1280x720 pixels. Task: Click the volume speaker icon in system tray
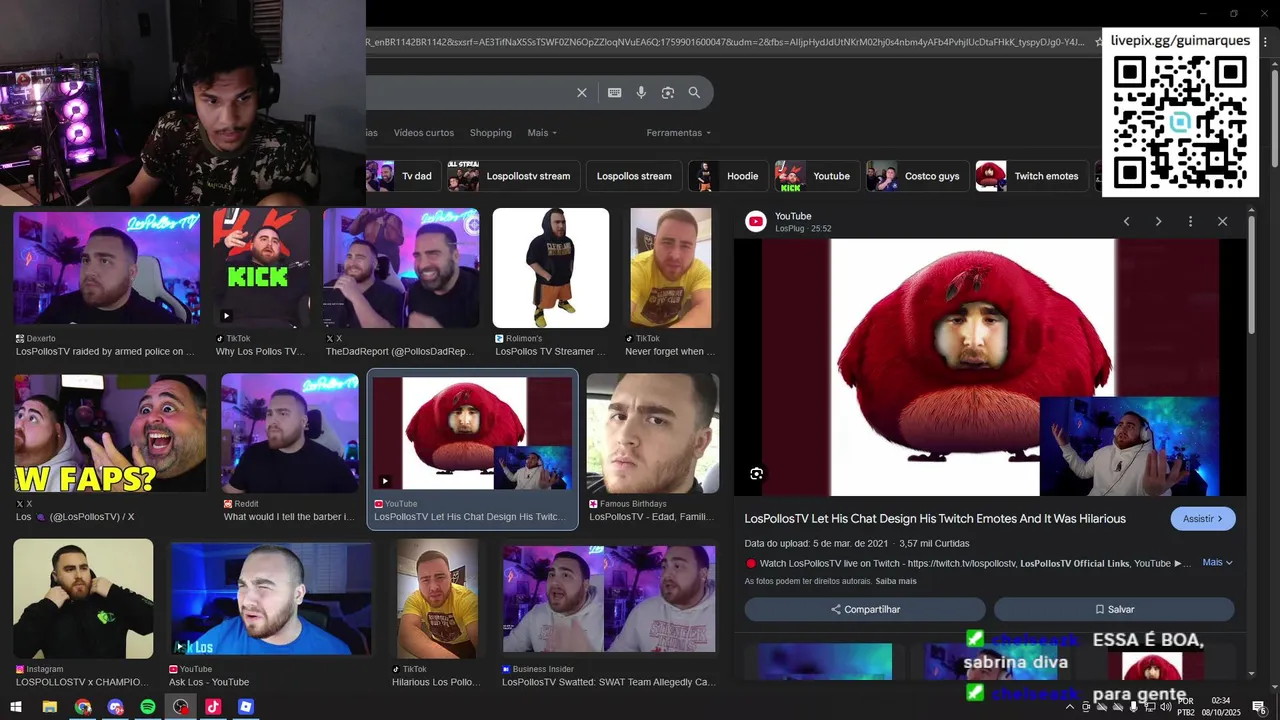[x=1165, y=707]
